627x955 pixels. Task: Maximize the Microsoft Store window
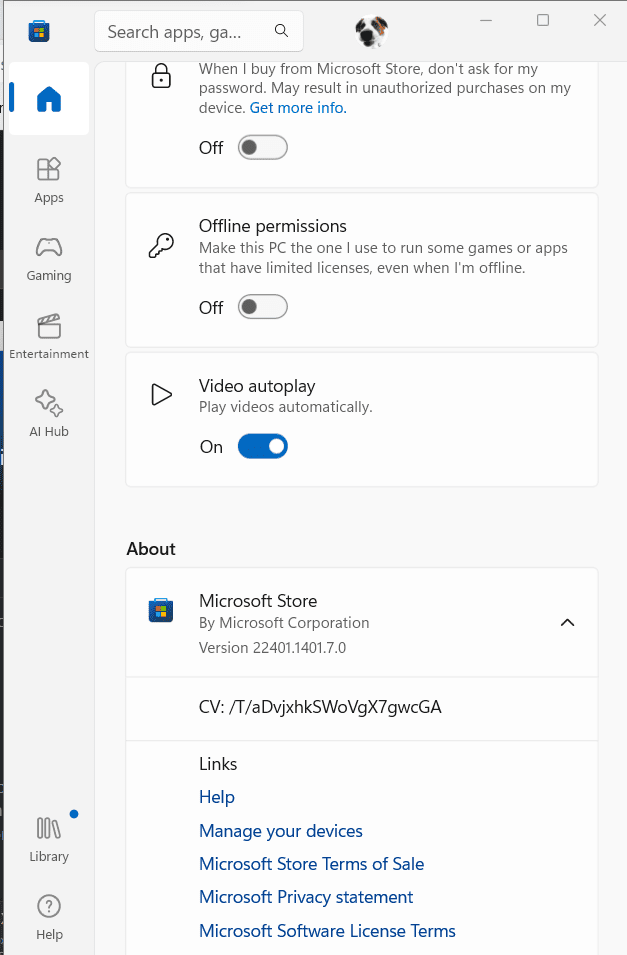click(x=543, y=20)
